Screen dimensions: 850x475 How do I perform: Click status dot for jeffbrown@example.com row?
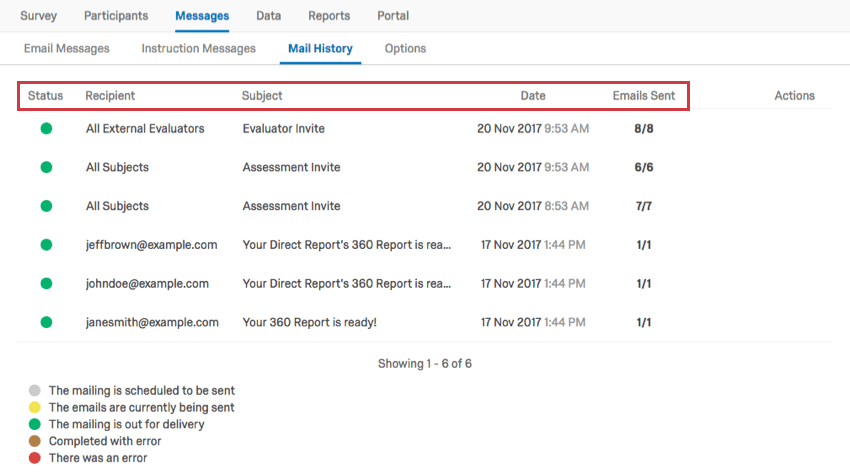[x=46, y=245]
